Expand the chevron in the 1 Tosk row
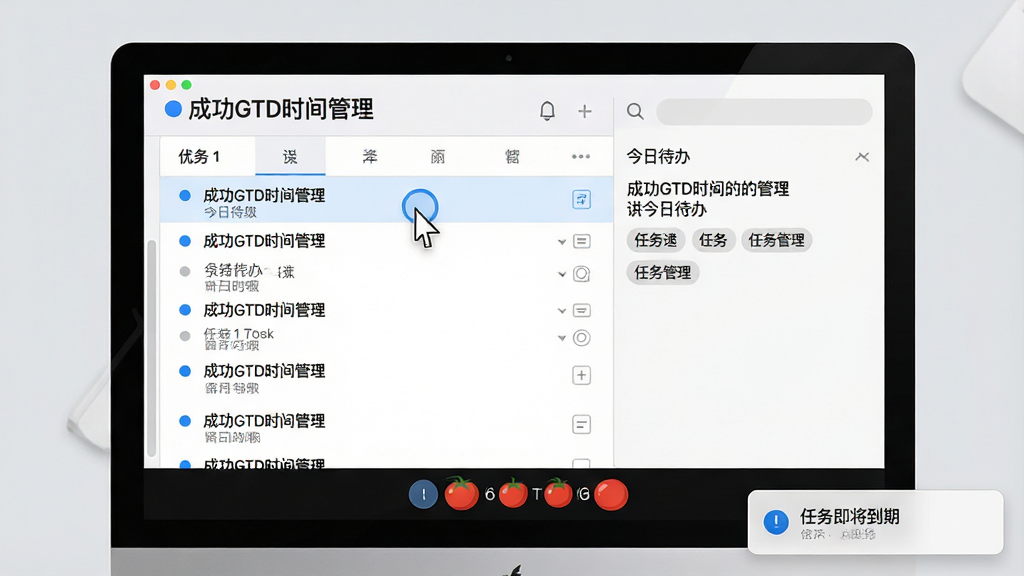 tap(562, 338)
